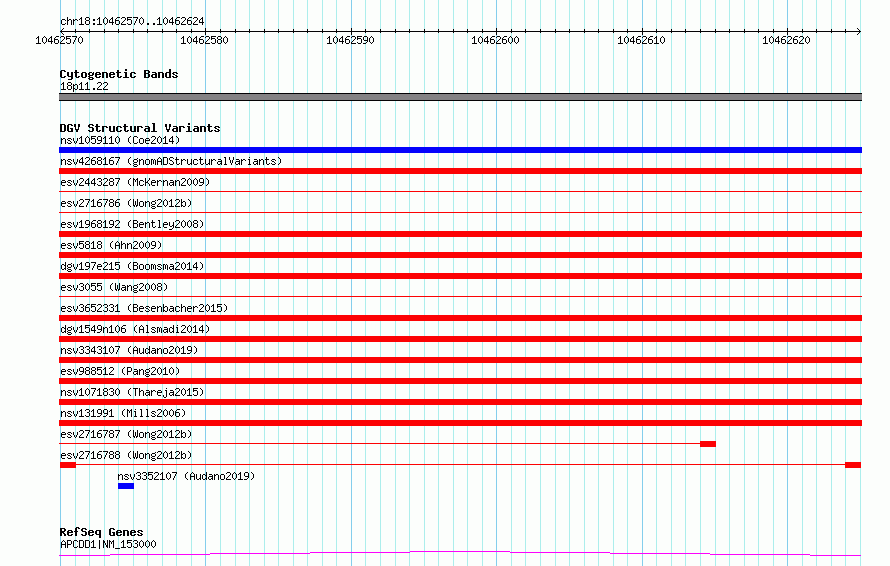Select the blue nsv1059110 variant bar
The height and width of the screenshot is (566, 890).
[x=460, y=150]
